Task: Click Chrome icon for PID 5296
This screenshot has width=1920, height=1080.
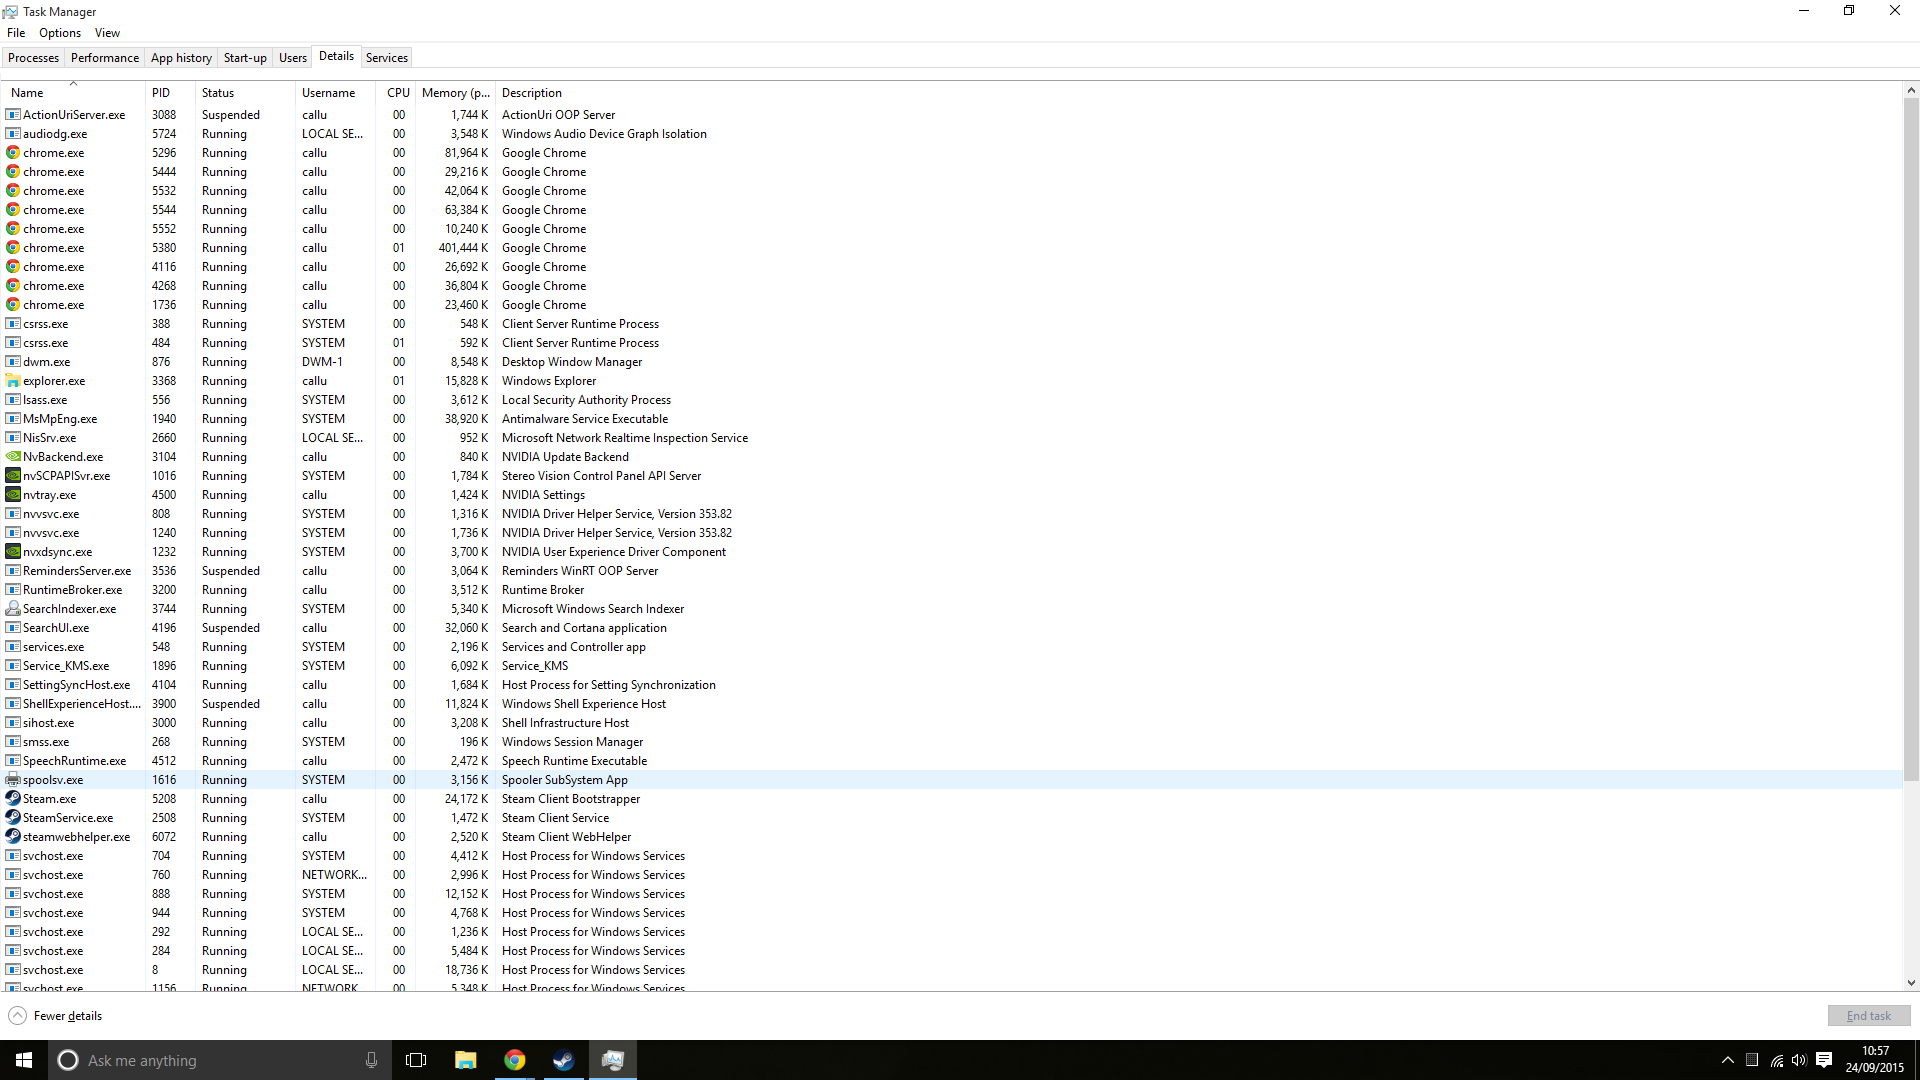Action: point(13,153)
